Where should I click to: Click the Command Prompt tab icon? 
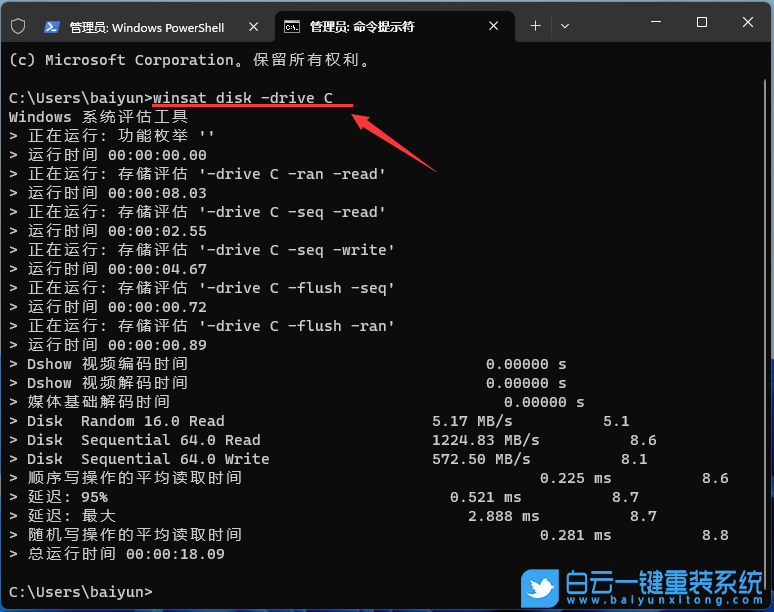point(292,27)
